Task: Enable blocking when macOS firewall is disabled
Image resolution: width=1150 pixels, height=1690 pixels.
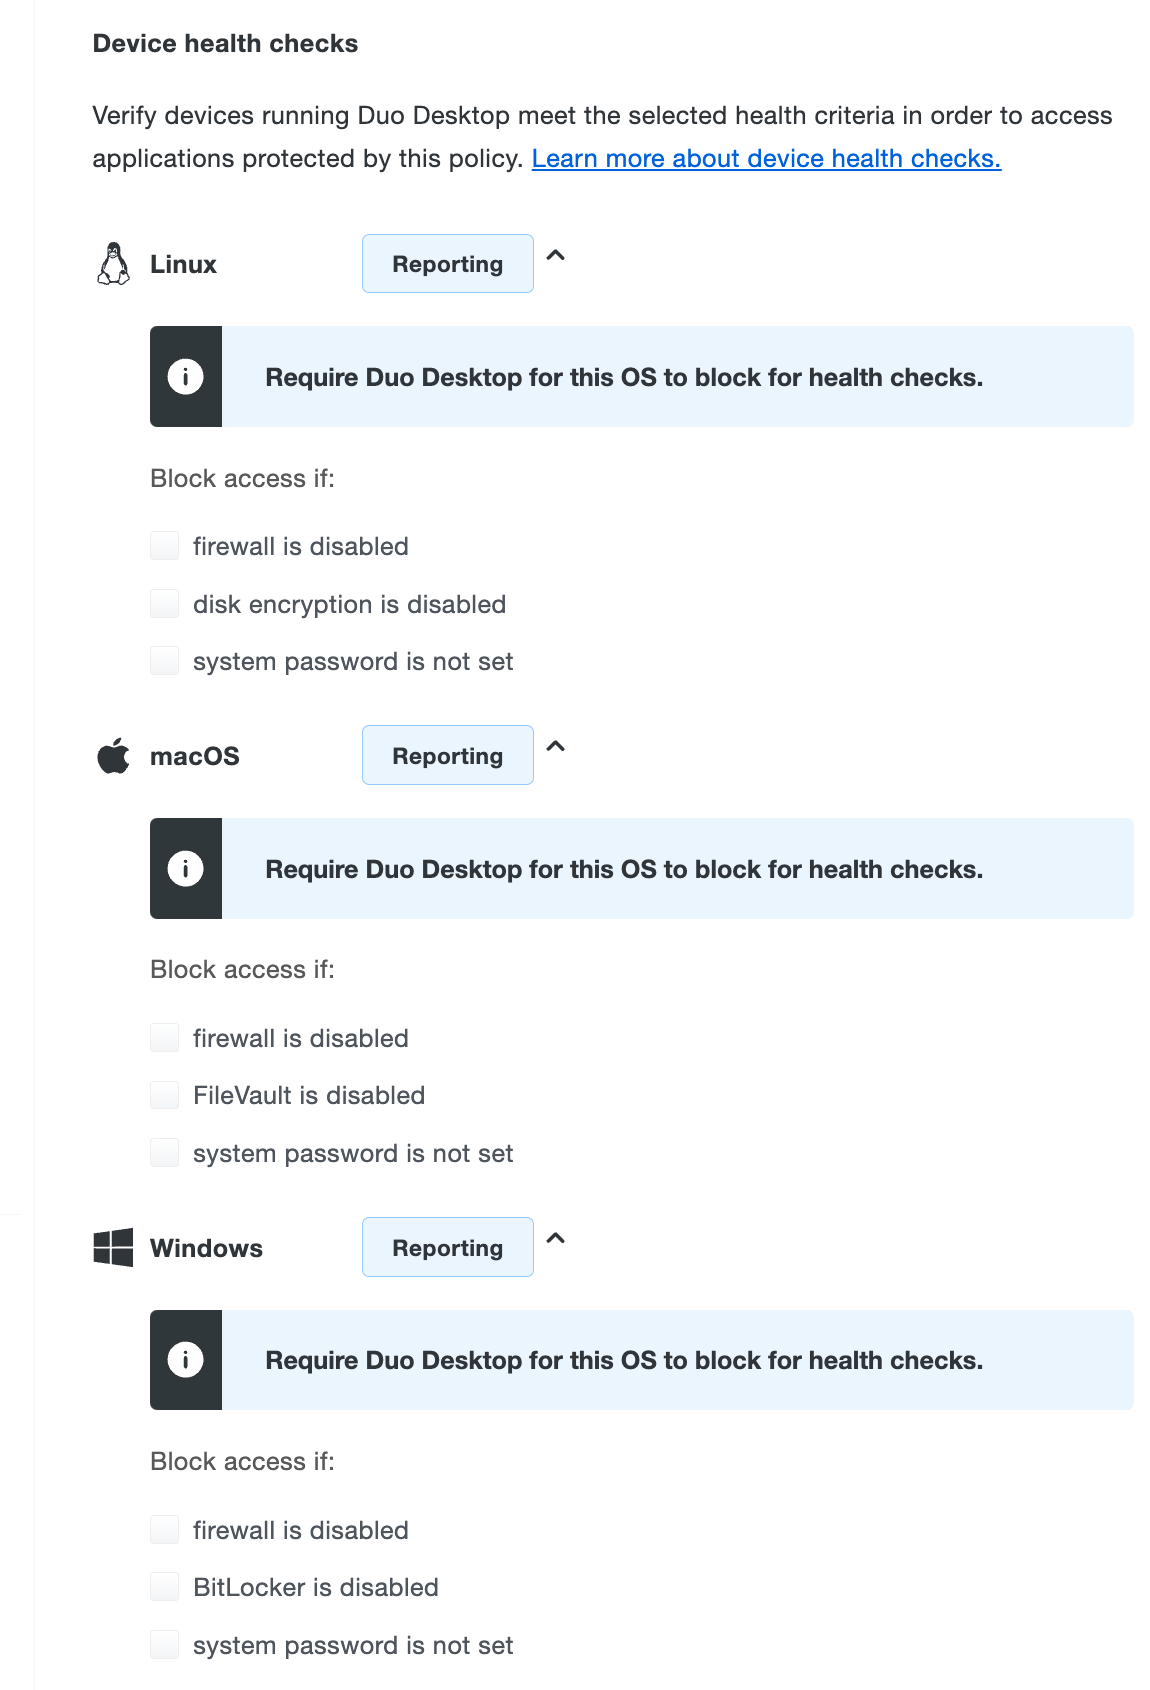Action: click(164, 1037)
